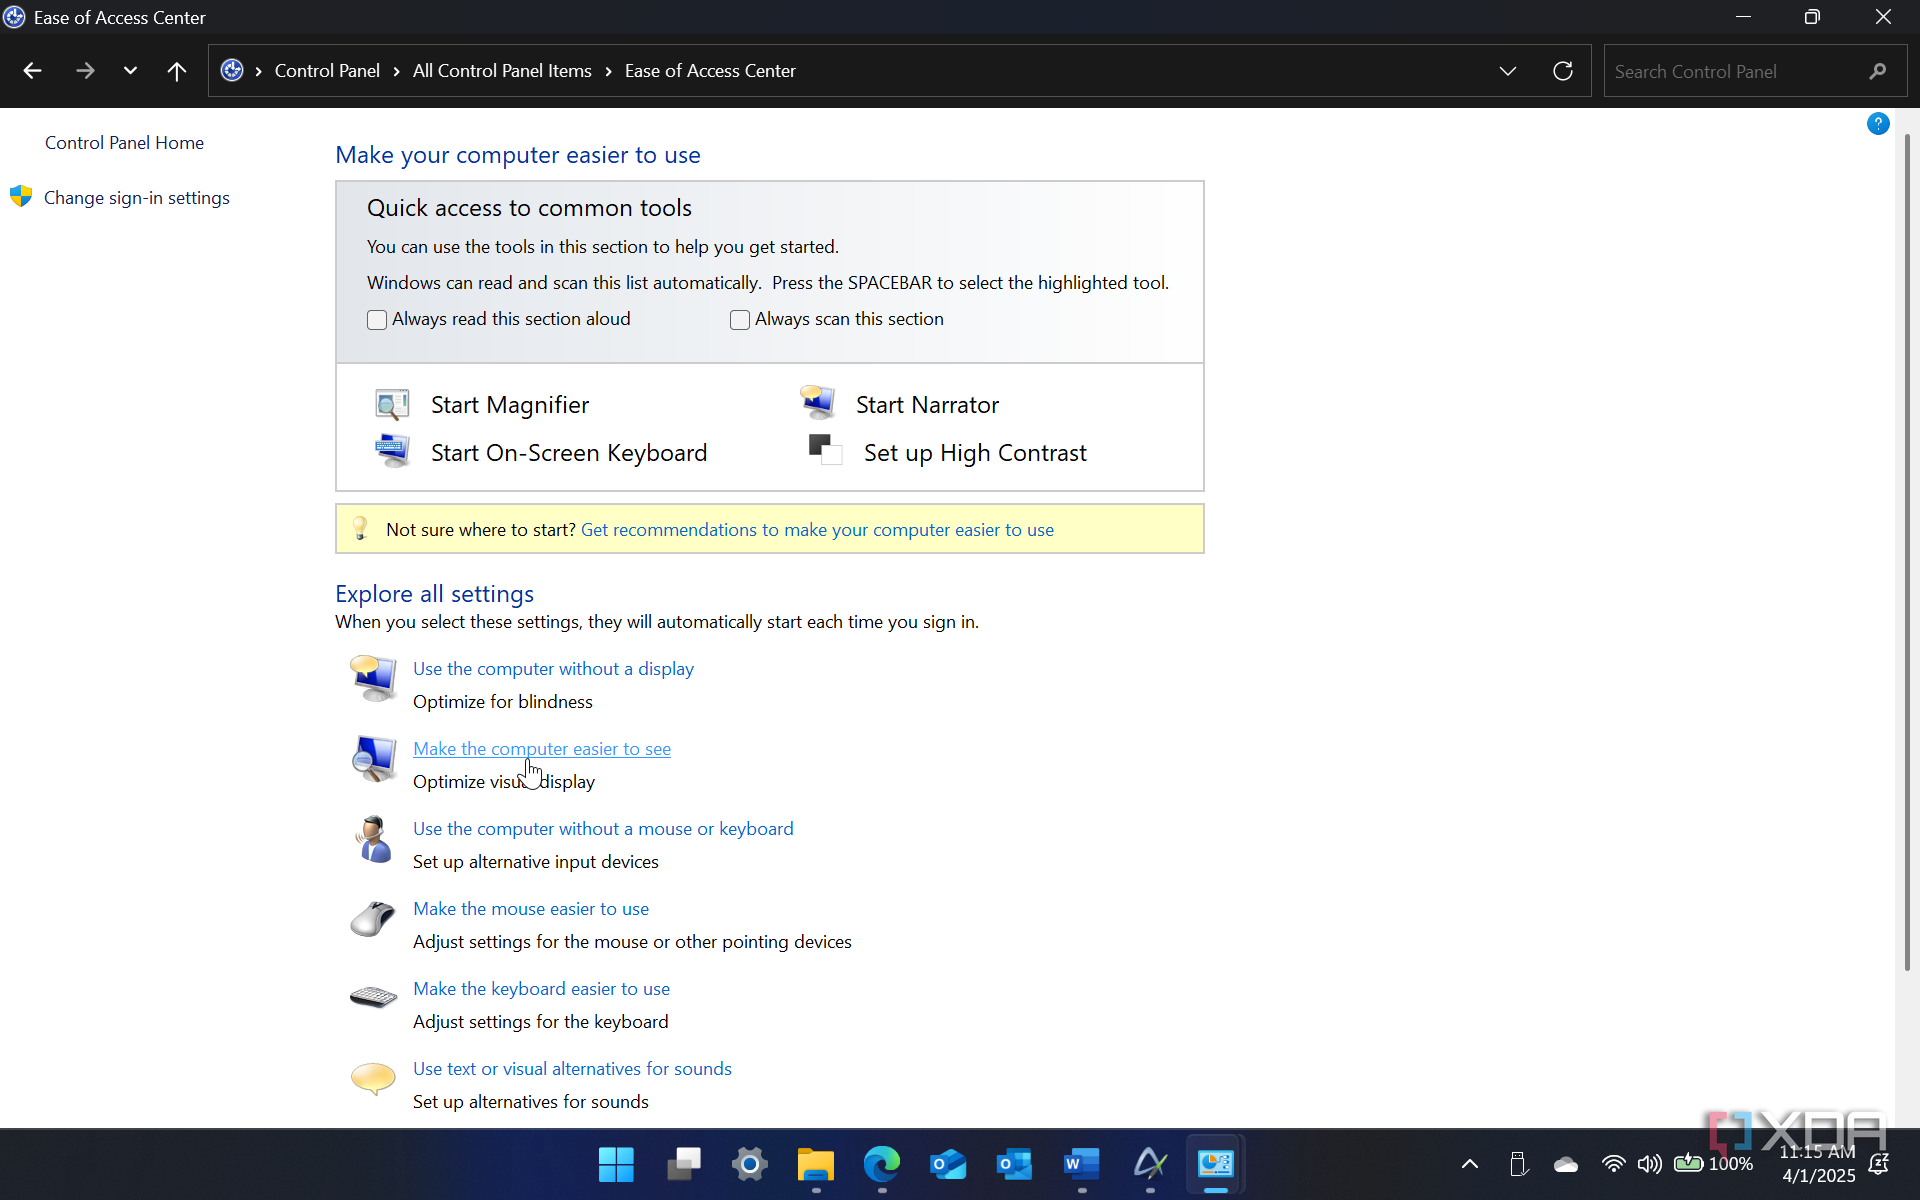Start Magnifier text link
Screen dimensions: 1920x1200
tap(510, 405)
